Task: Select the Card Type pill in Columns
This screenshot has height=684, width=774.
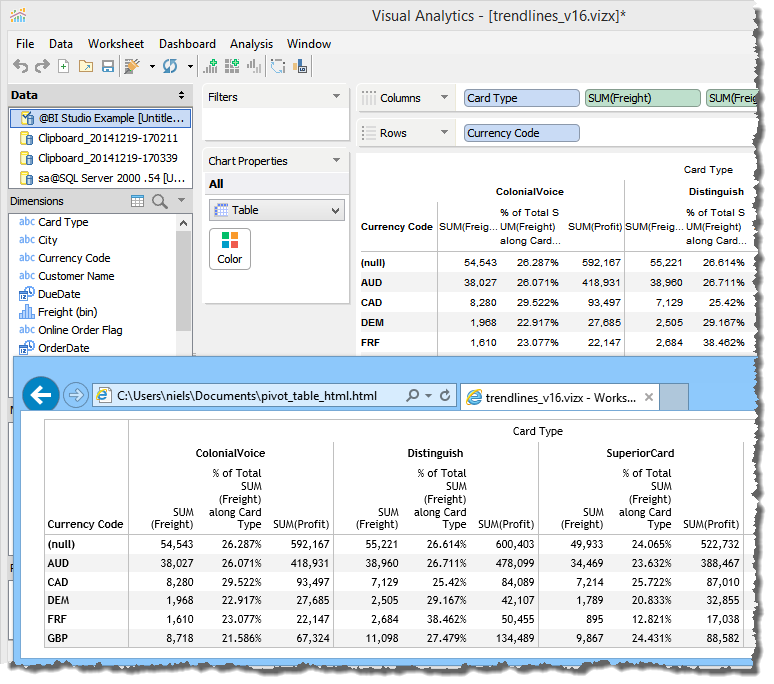Action: (x=521, y=98)
